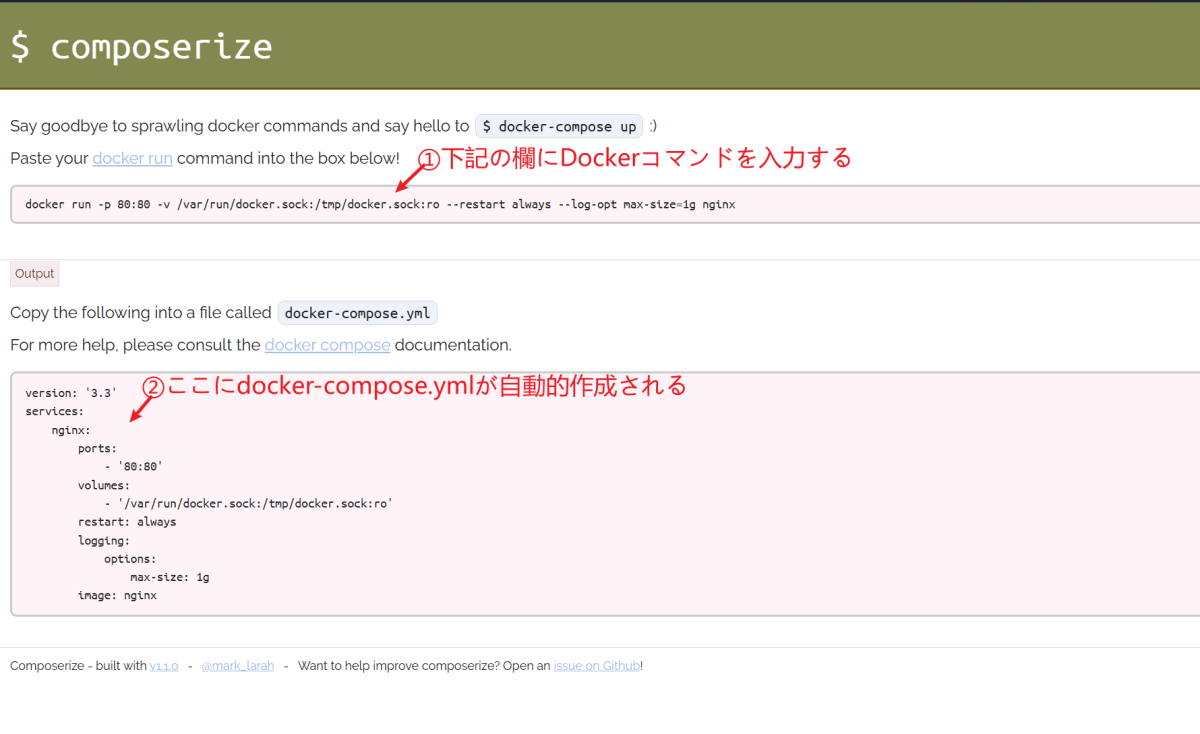Click the 'services:' output line
Screen dimensions: 1200x734
pyautogui.click(x=54, y=411)
